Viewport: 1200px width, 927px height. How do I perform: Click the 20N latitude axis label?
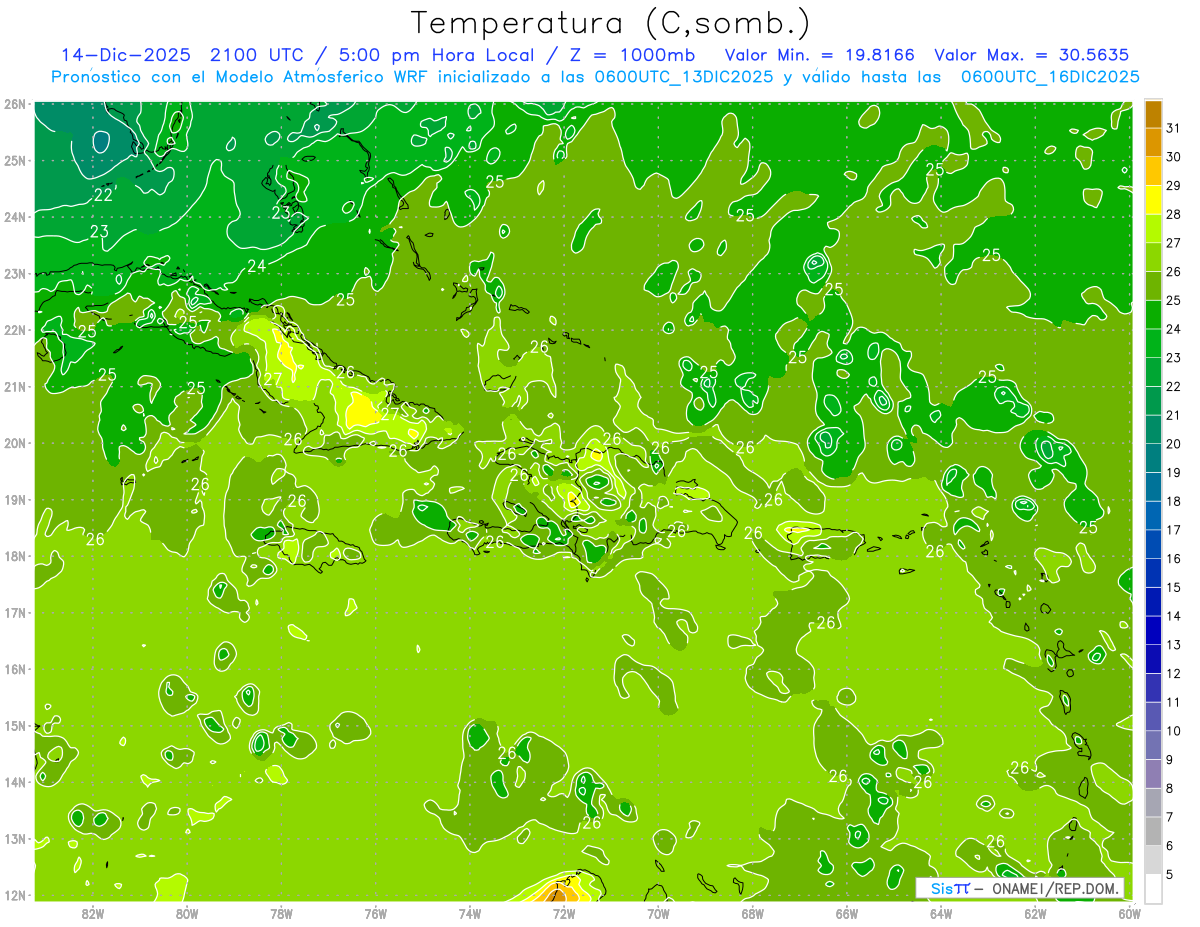pos(14,443)
